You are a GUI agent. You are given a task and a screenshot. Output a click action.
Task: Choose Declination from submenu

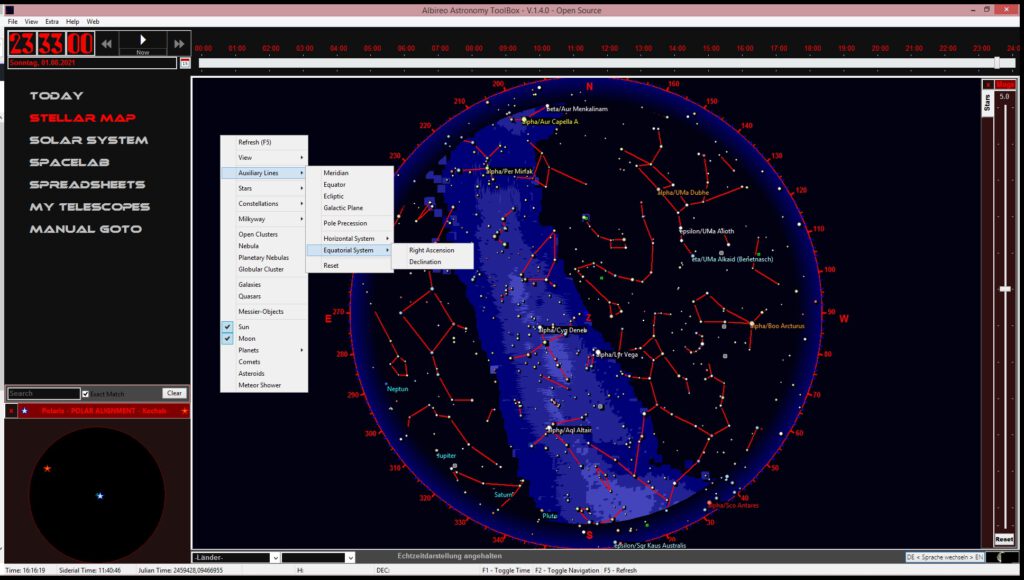tap(432, 262)
